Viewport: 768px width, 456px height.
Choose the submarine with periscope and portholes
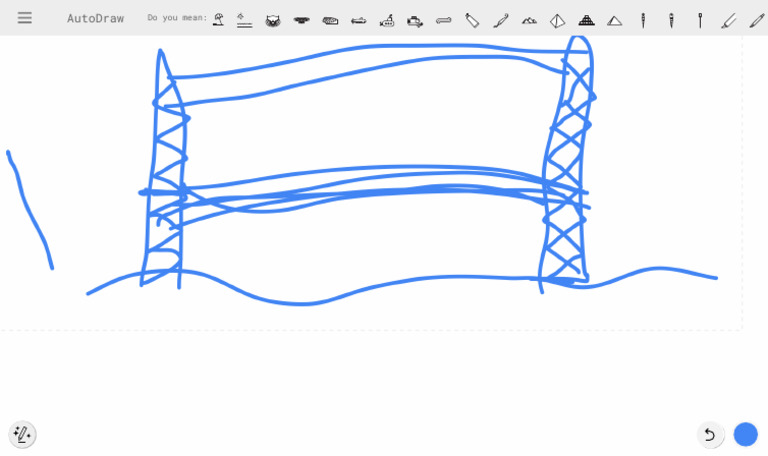(387, 21)
